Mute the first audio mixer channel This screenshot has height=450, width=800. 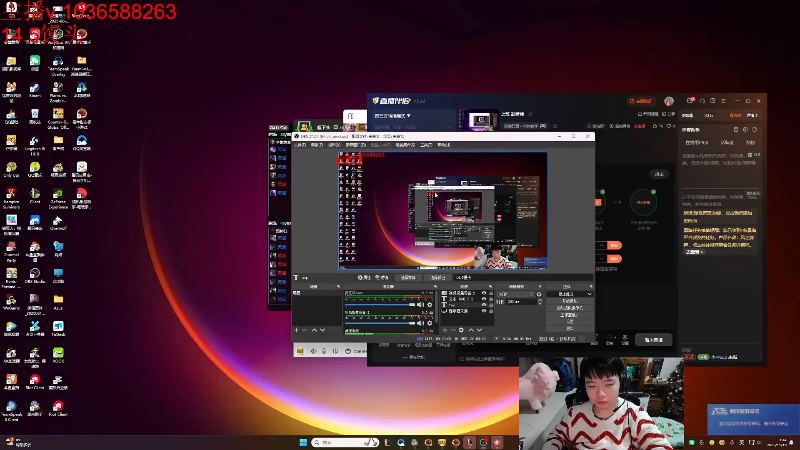pos(420,305)
